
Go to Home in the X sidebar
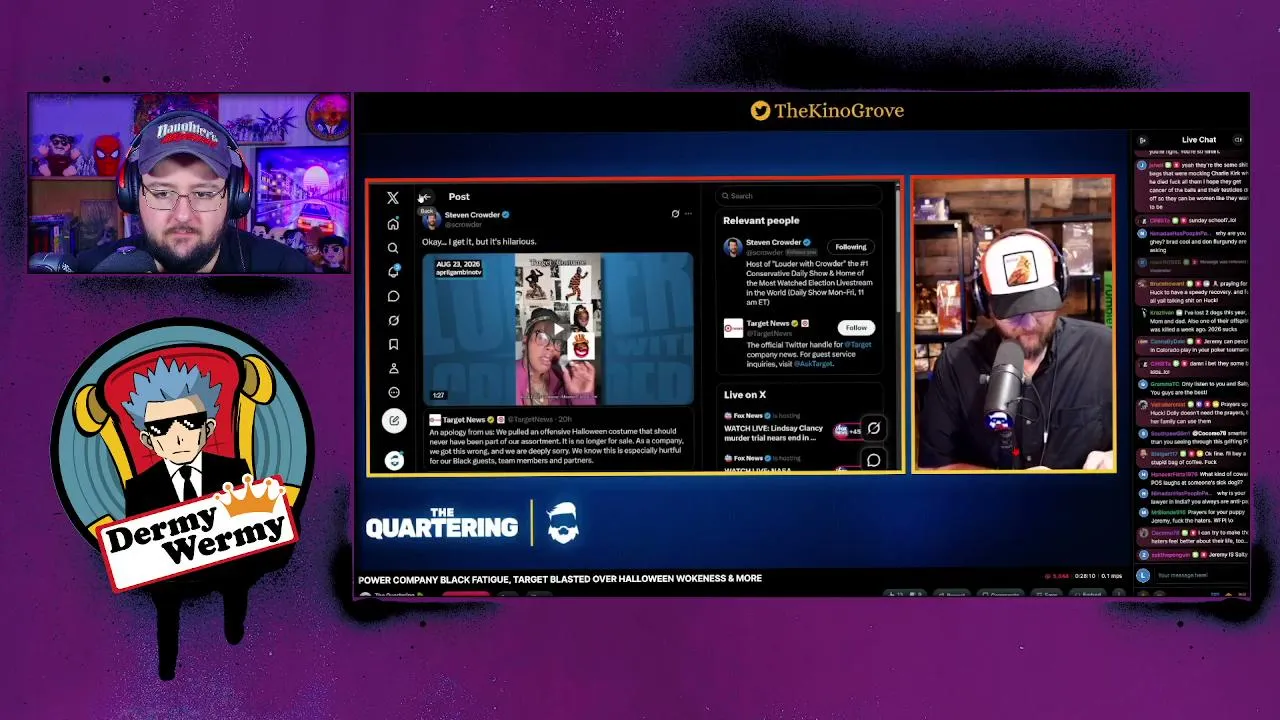pos(393,224)
